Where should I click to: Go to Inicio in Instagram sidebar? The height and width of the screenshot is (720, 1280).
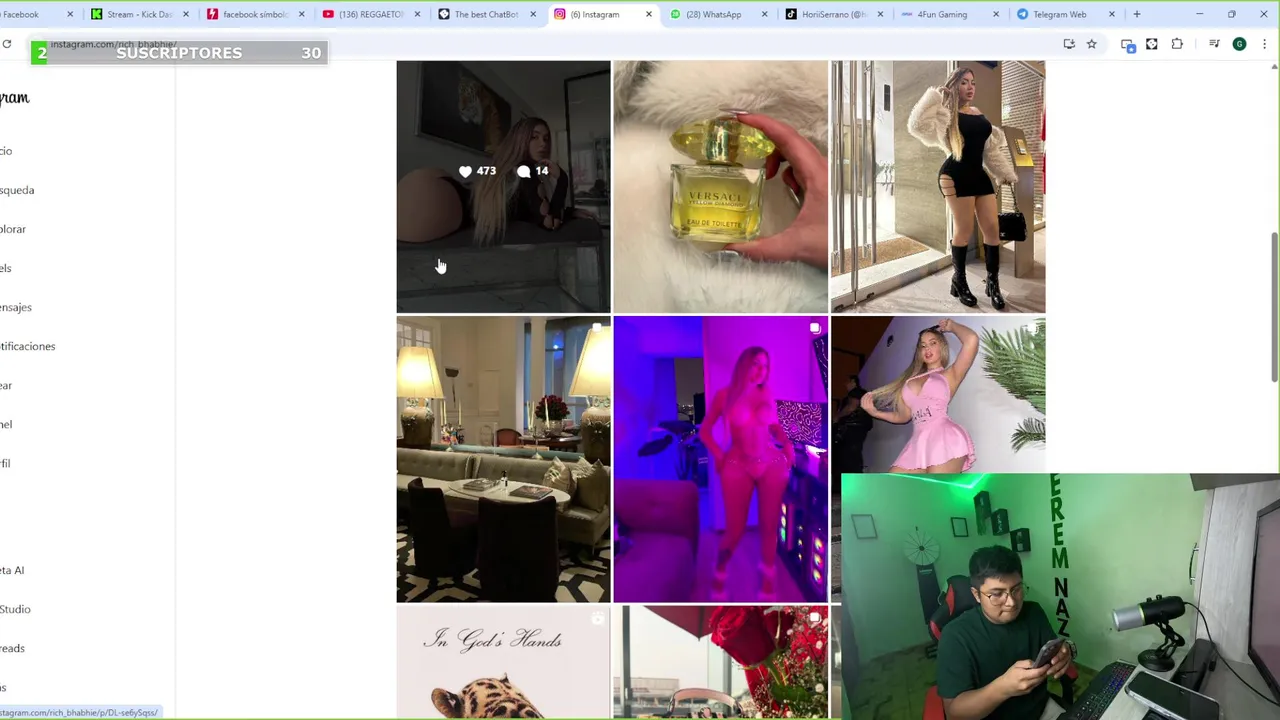click(6, 151)
